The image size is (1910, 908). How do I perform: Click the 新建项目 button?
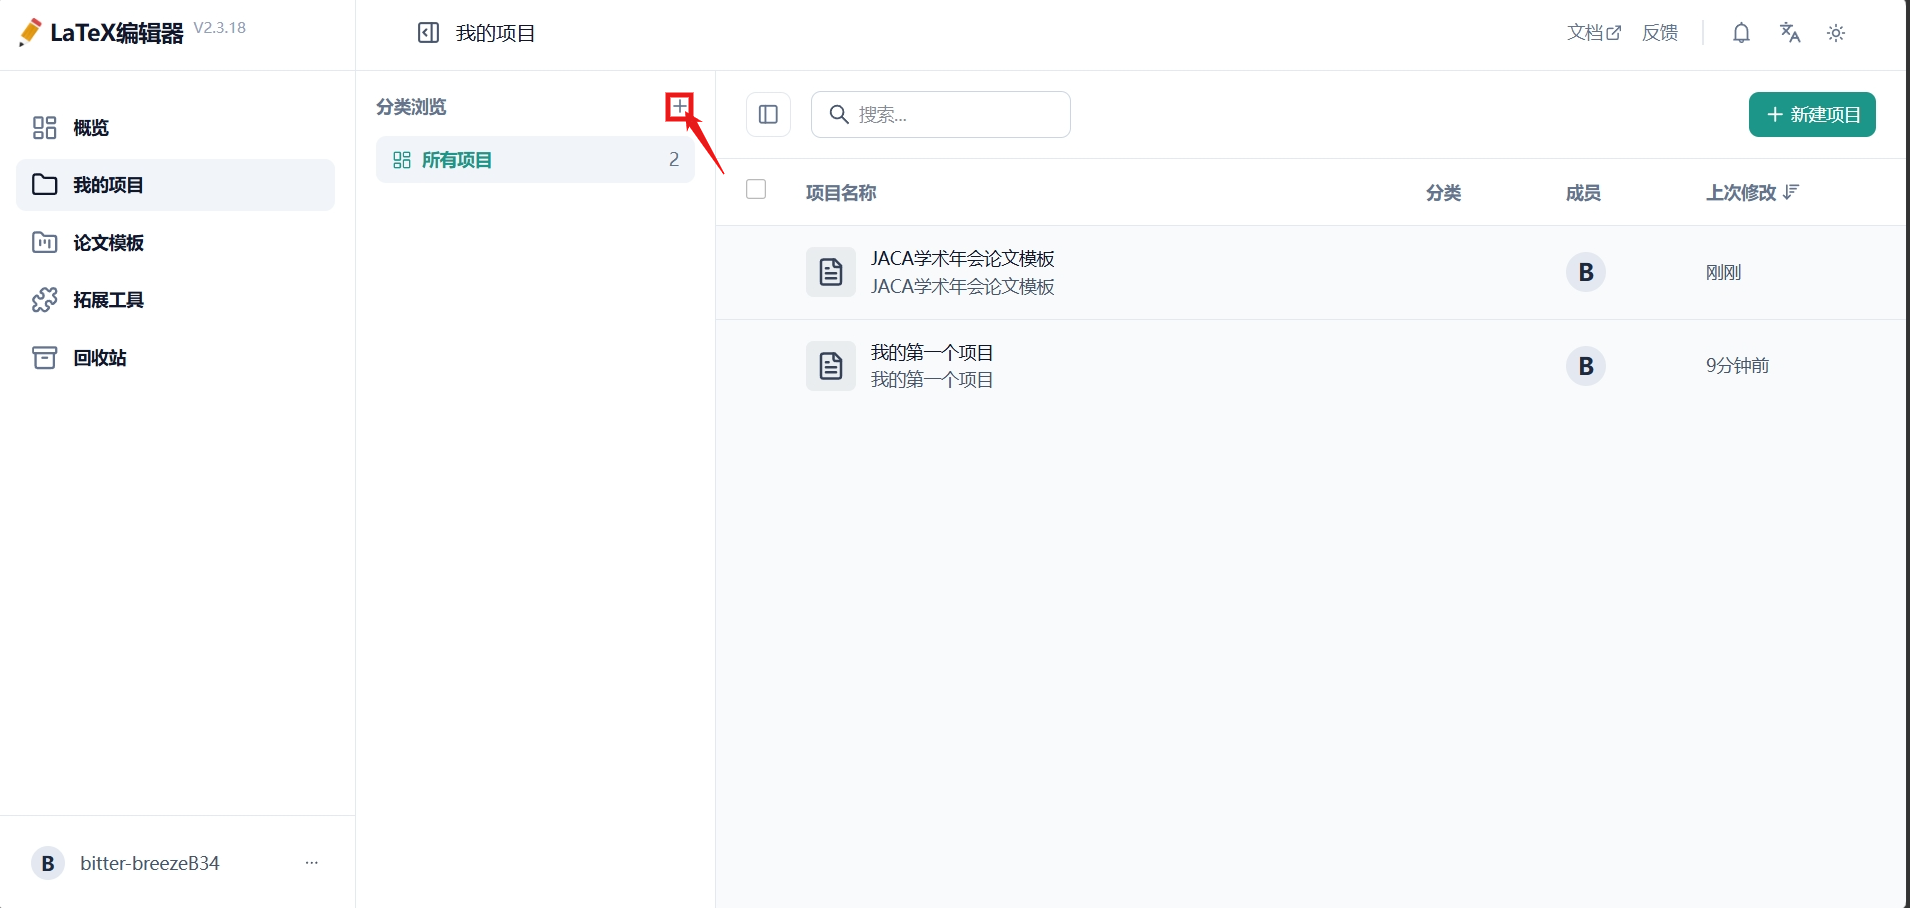coord(1812,115)
